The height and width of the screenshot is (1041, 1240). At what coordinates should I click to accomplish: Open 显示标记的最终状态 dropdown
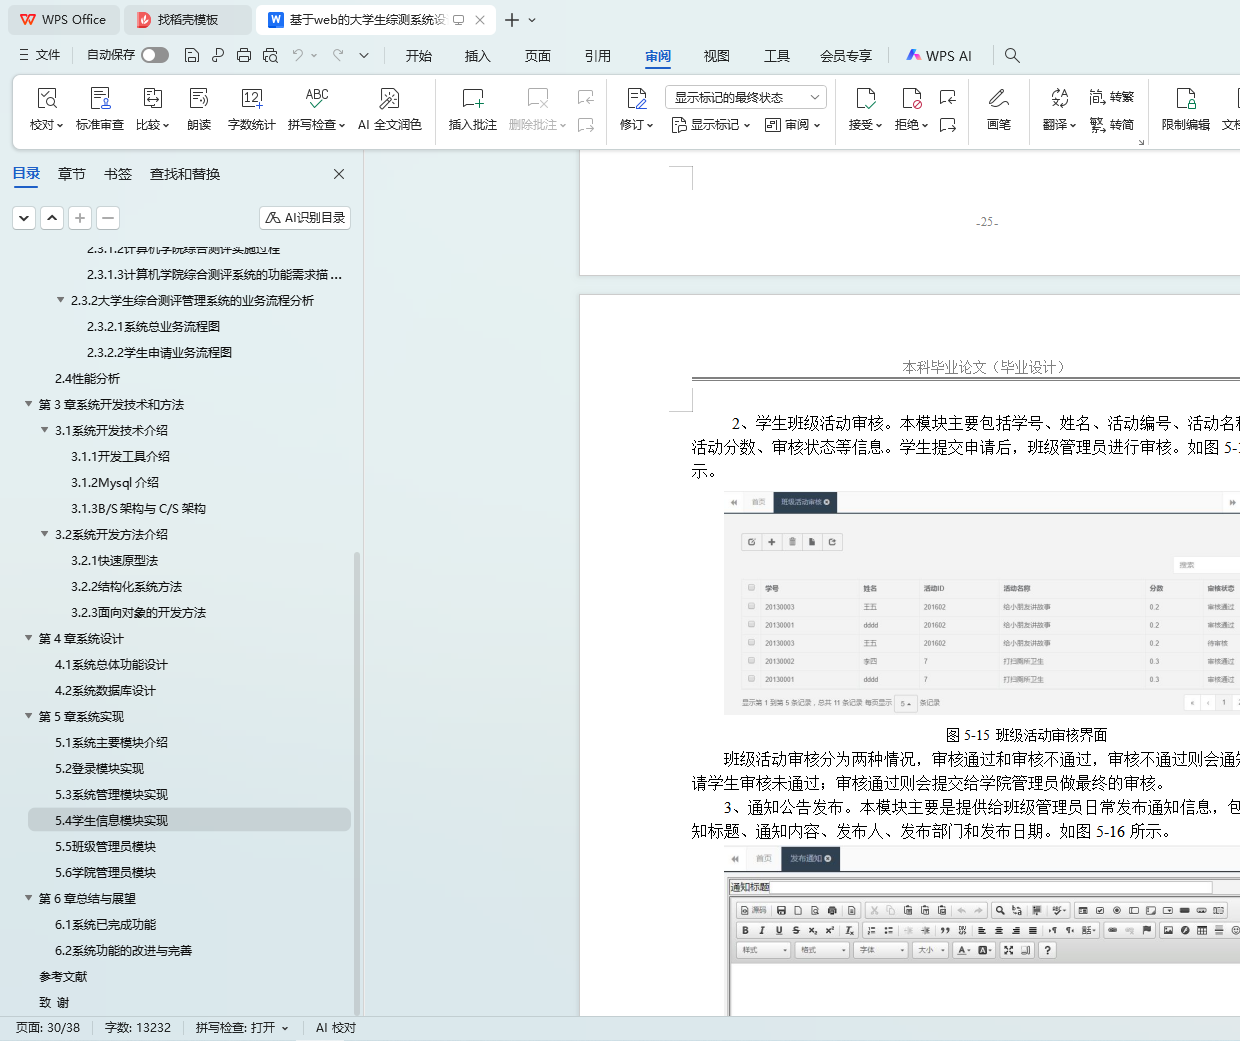coord(745,97)
